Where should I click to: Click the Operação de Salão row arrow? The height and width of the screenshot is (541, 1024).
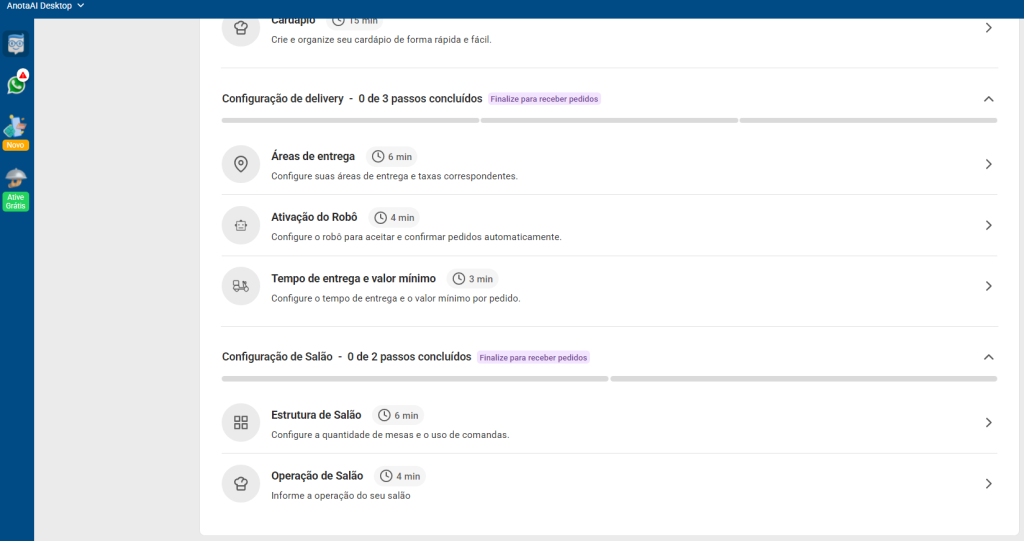[x=988, y=483]
